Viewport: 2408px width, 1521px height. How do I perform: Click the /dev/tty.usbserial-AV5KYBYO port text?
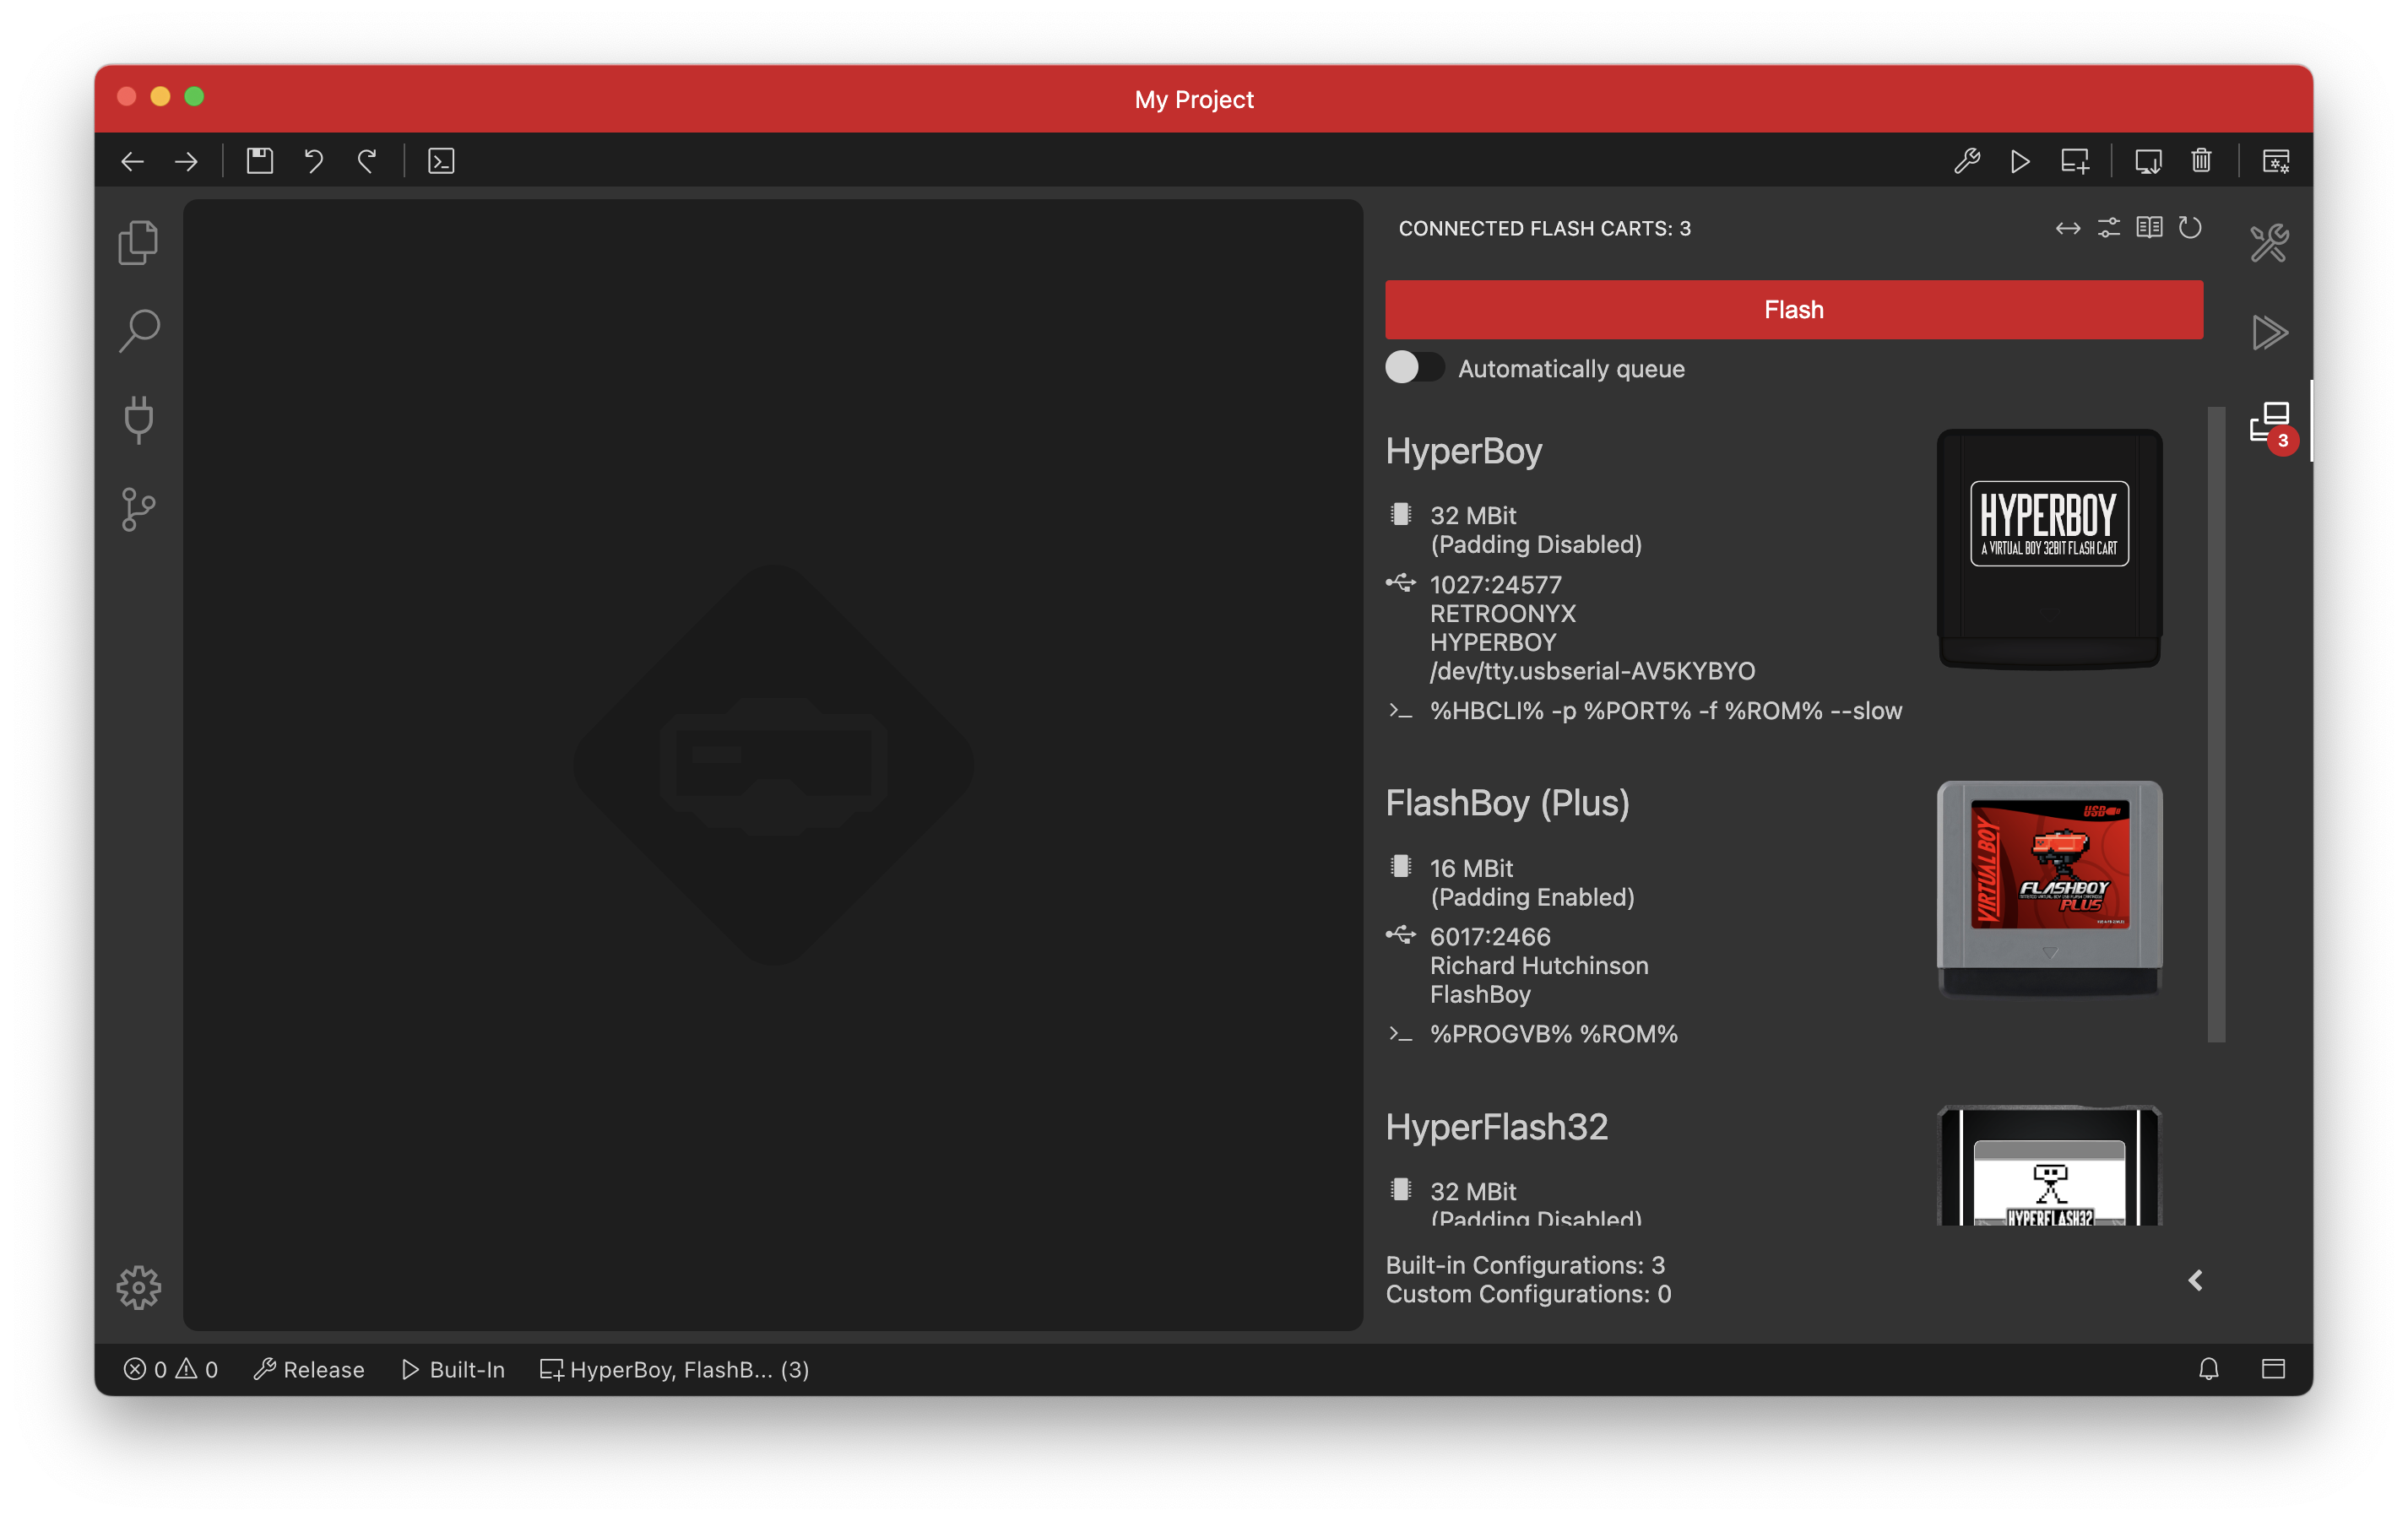pos(1593,671)
